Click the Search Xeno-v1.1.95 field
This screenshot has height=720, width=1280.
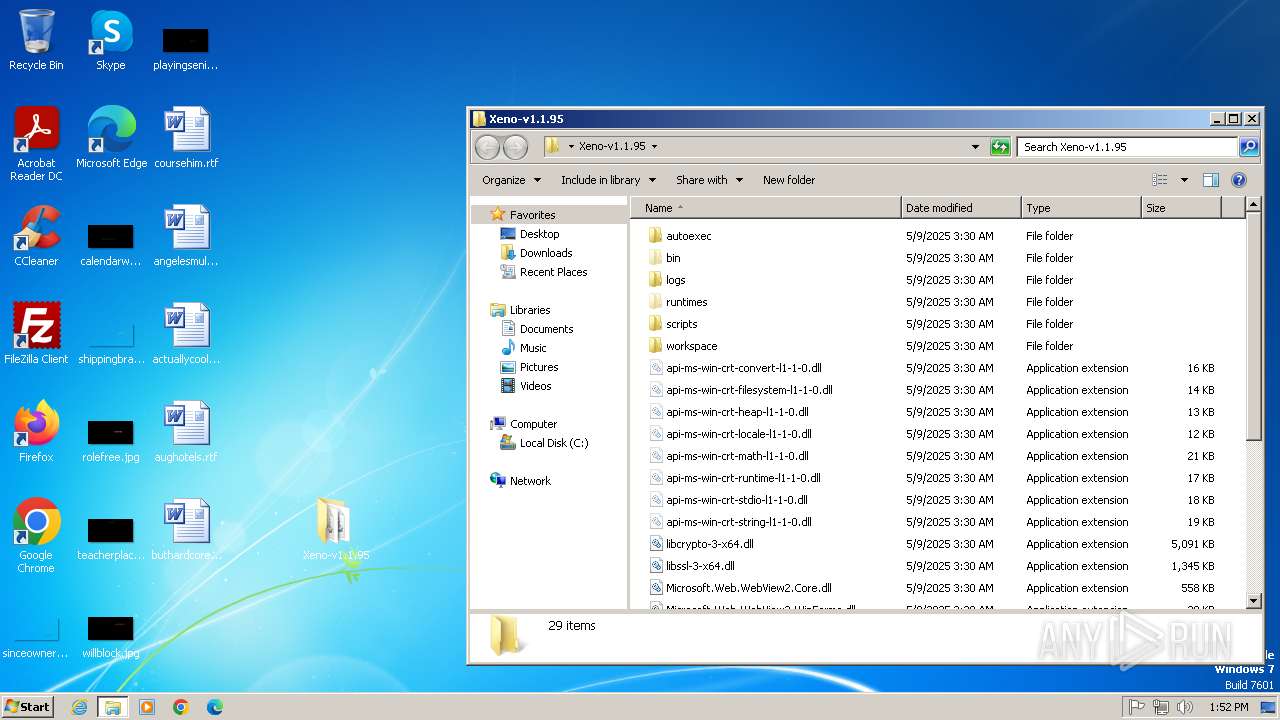pos(1128,147)
